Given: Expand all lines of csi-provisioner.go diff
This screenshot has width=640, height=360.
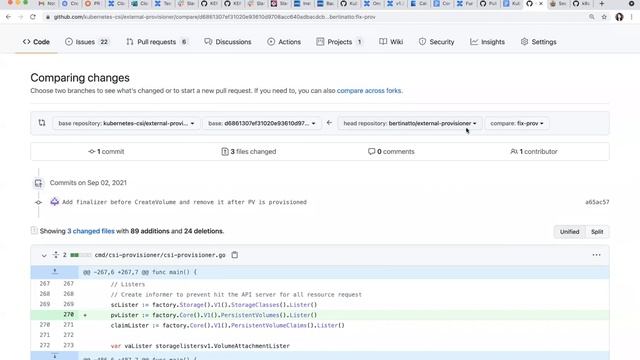Looking at the screenshot, I should tap(56, 255).
